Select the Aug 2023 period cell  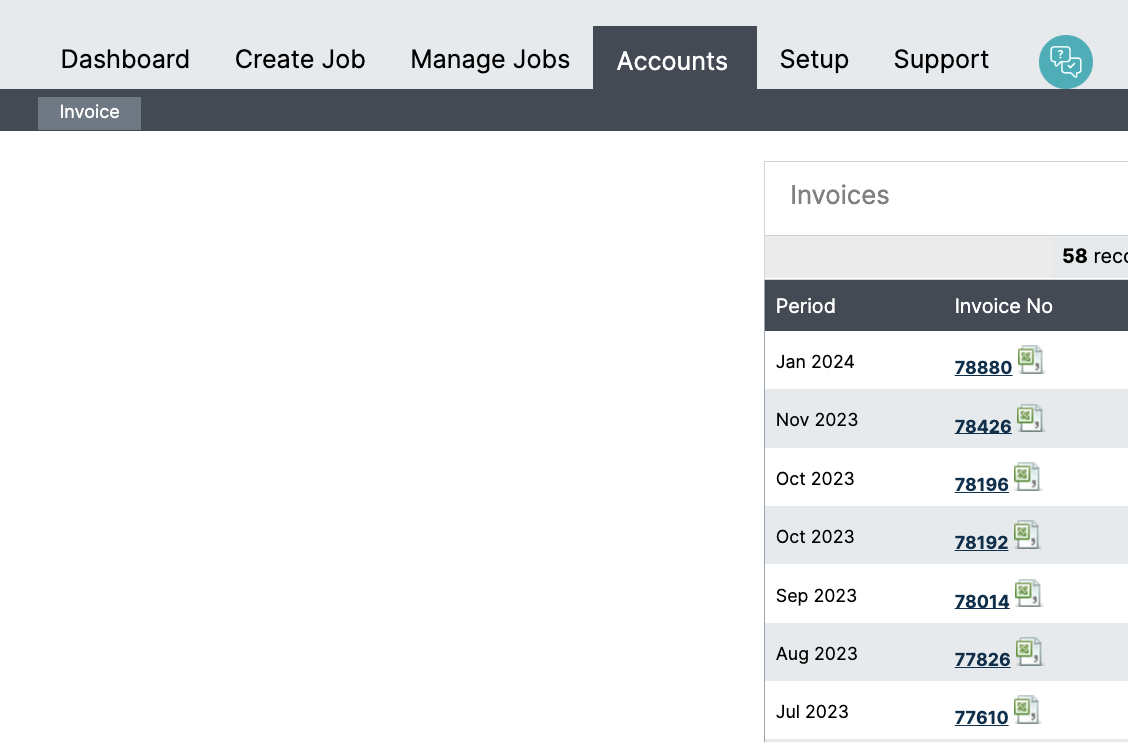(x=817, y=653)
